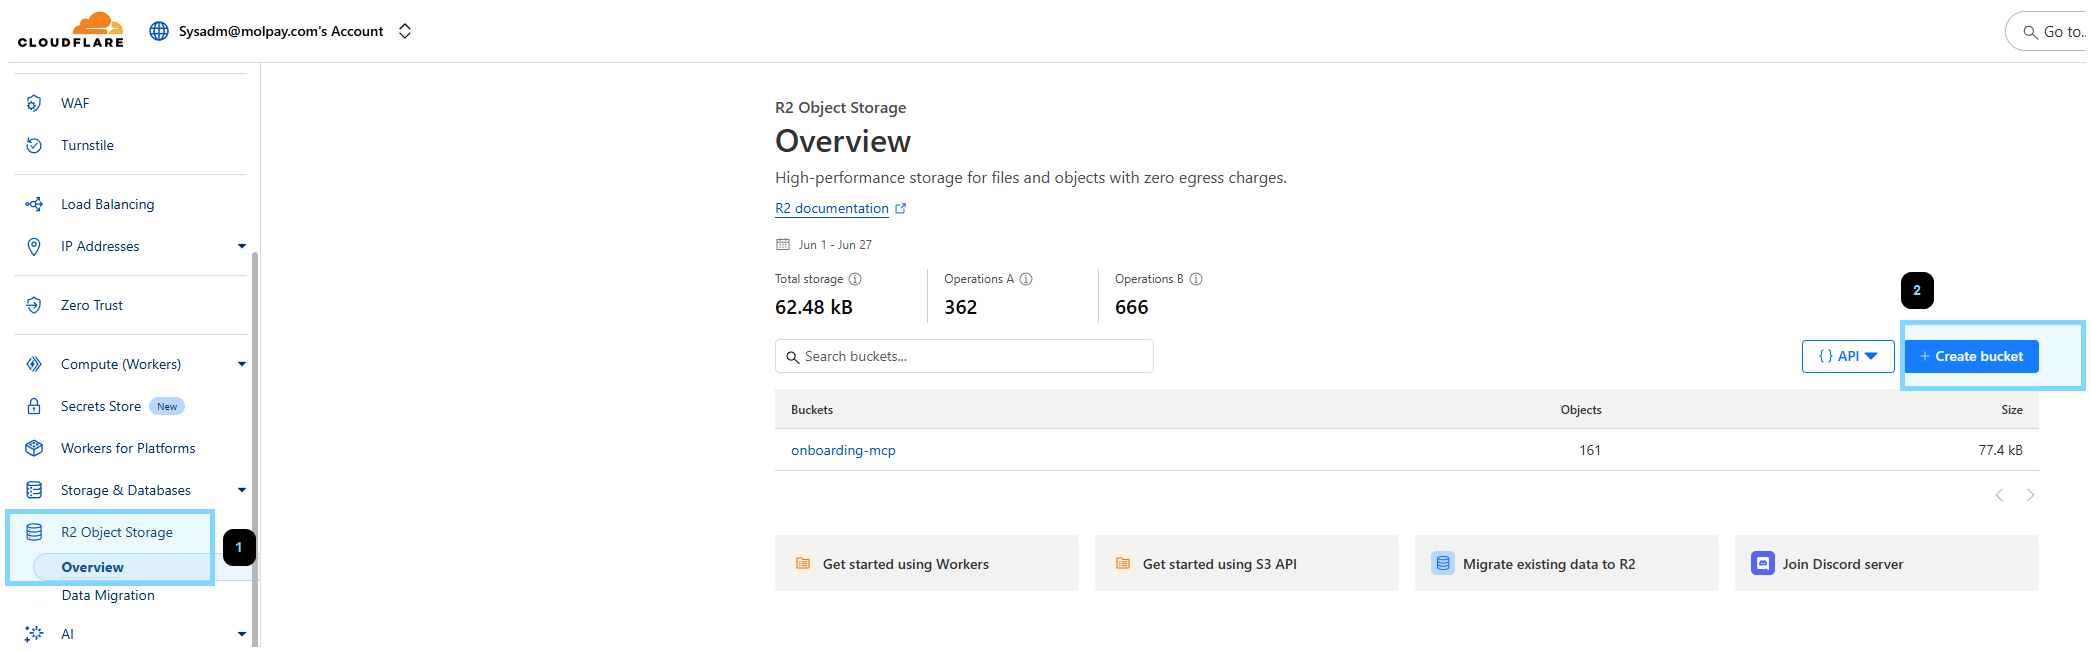Click the WAF shield icon
Viewport: 2091px width, 652px height.
[34, 103]
